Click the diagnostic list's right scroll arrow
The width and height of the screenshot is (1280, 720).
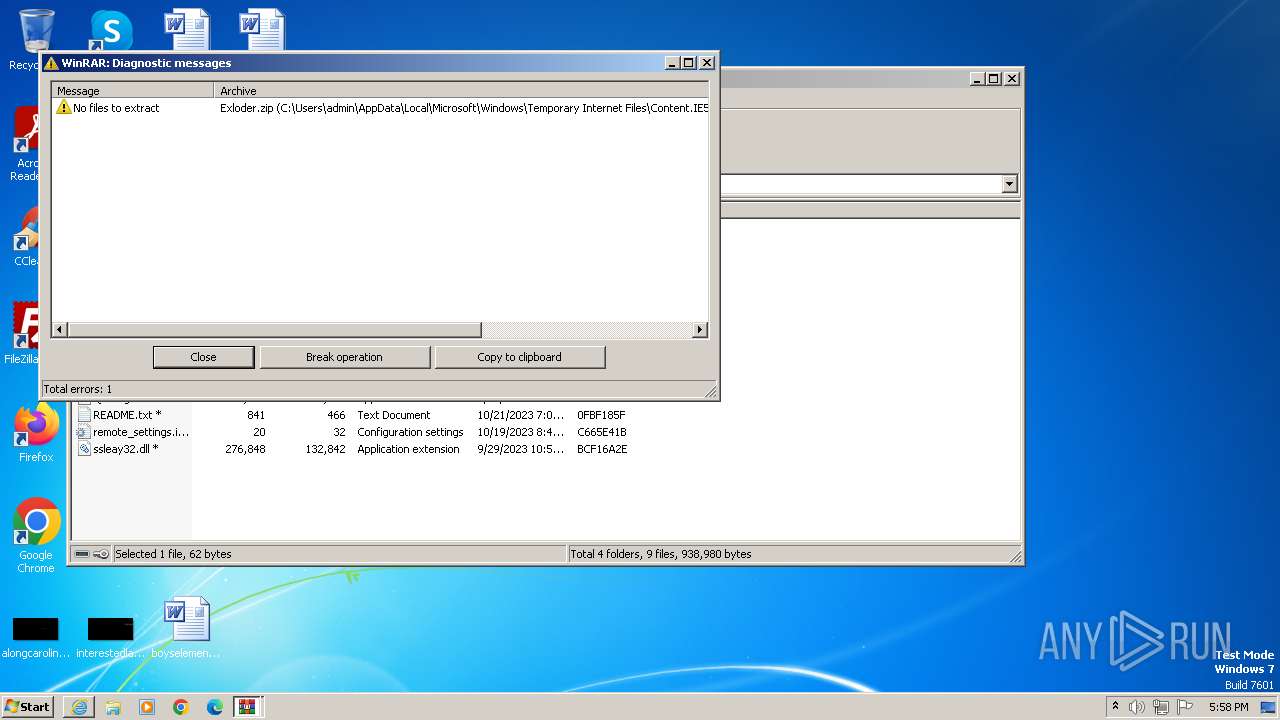[x=700, y=330]
